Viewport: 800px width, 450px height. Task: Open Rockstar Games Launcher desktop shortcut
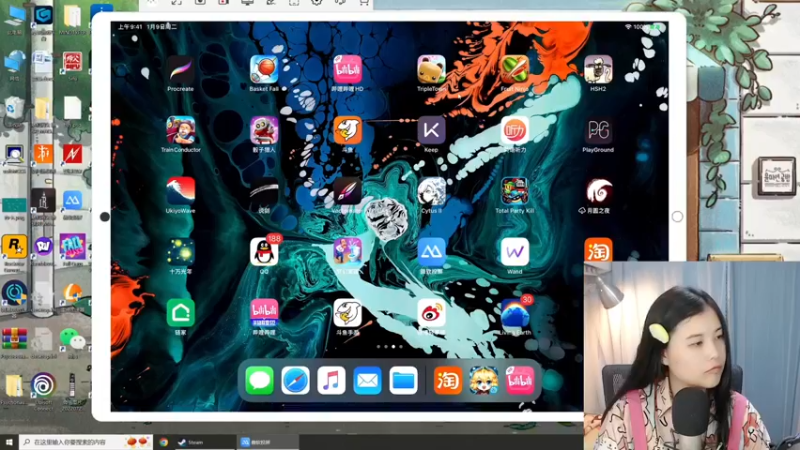click(14, 247)
